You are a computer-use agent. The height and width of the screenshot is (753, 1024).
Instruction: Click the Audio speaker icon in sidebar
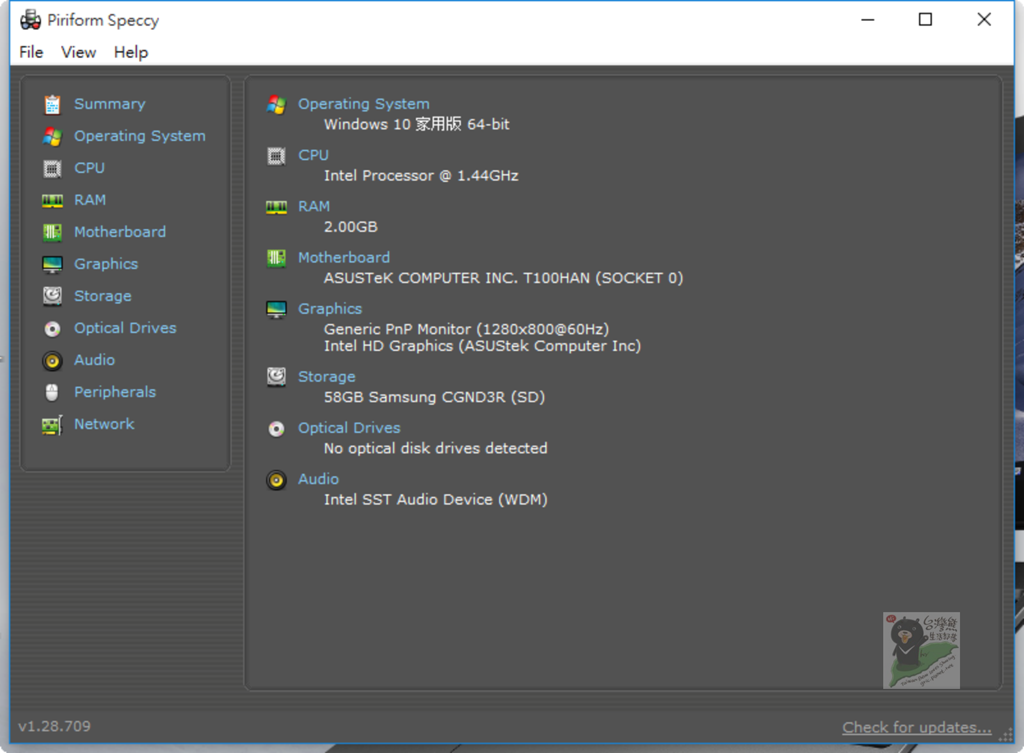[x=52, y=360]
